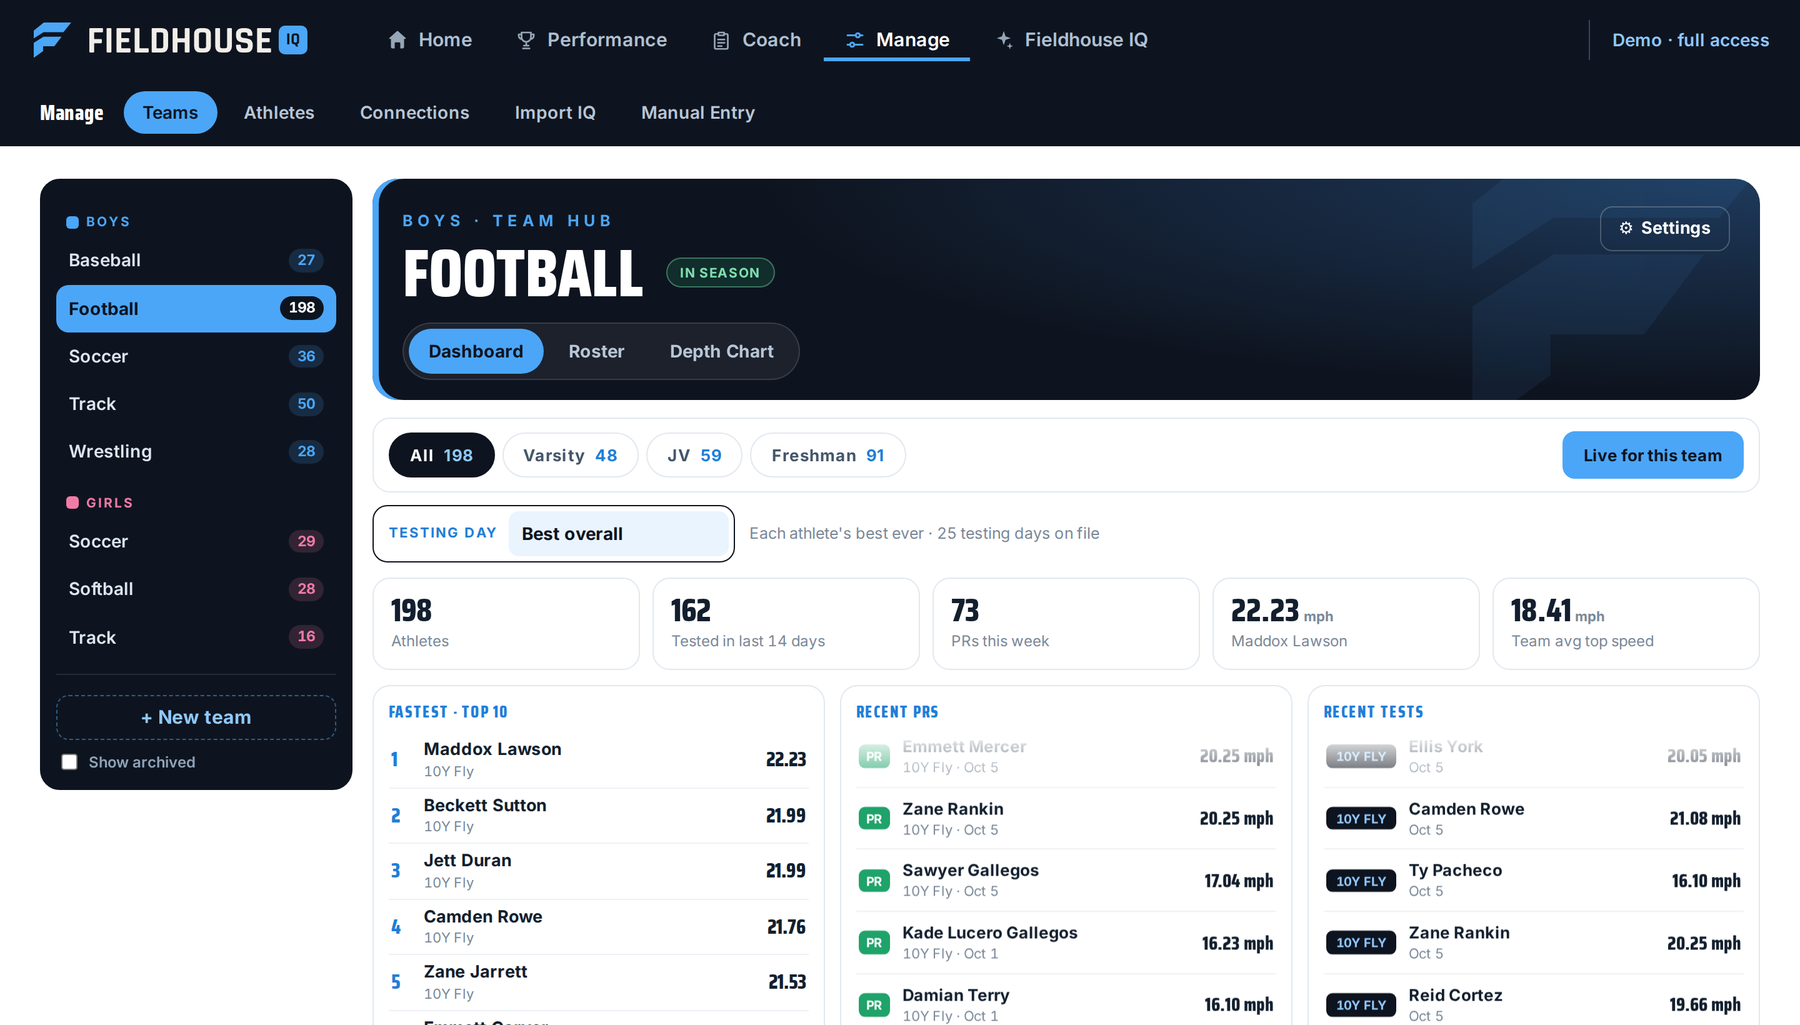Click PR badge beside Kade Lucero Gallegos
This screenshot has height=1025, width=1800.
pyautogui.click(x=874, y=943)
